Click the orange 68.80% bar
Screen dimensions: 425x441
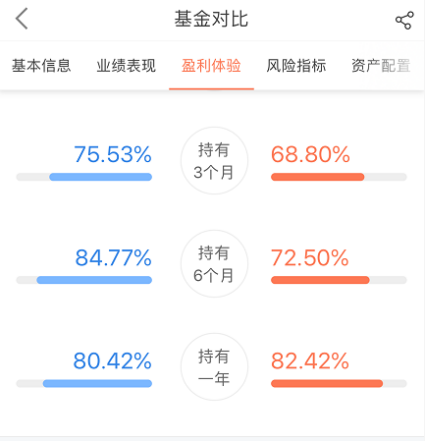pos(318,177)
